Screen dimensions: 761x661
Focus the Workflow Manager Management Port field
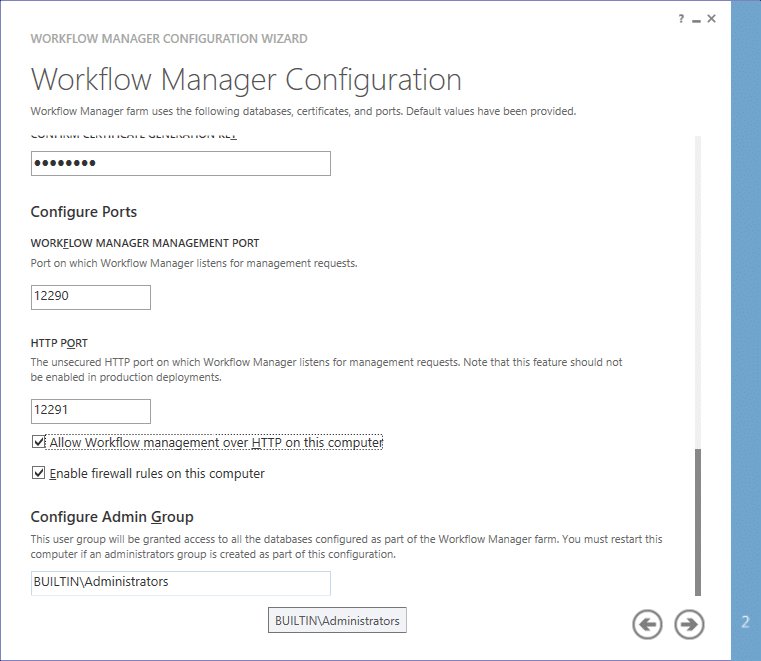[x=91, y=297]
